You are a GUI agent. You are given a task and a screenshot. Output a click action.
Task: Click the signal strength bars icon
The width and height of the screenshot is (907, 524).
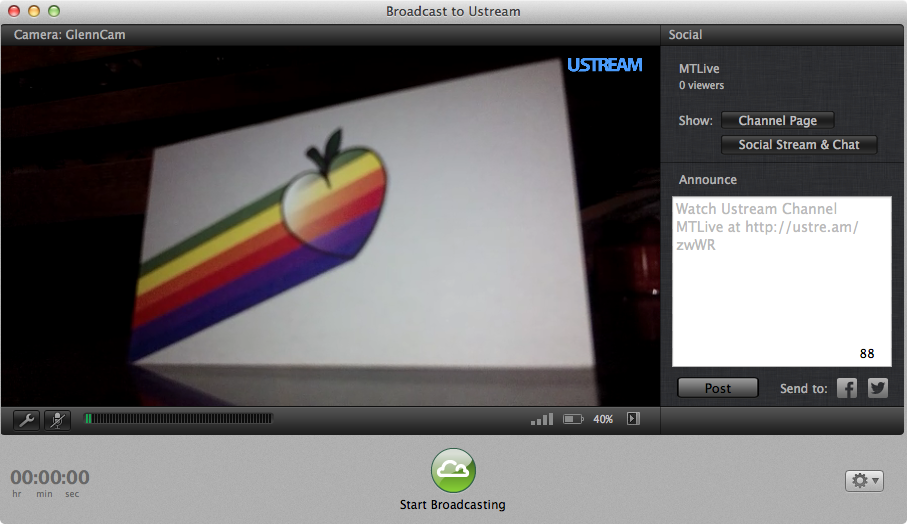coord(541,420)
